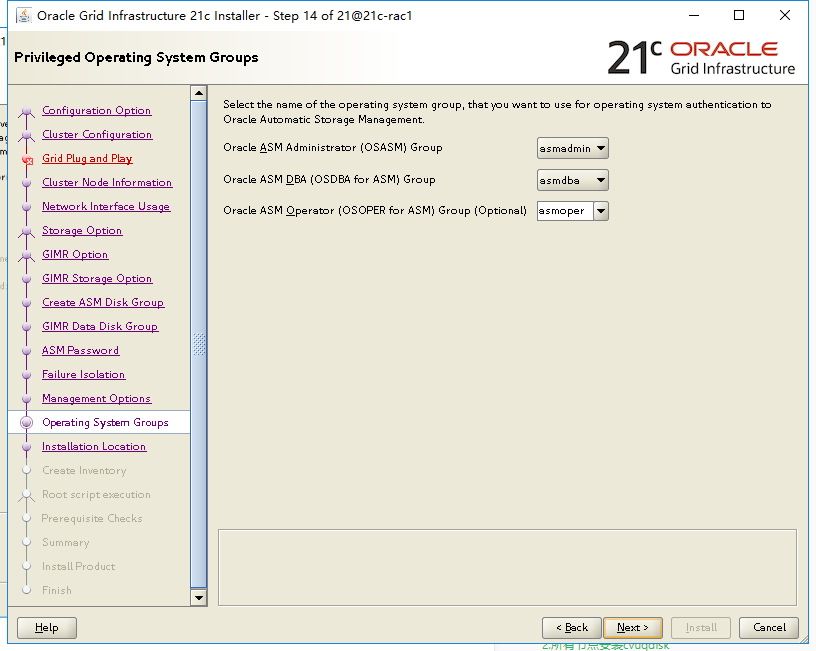The width and height of the screenshot is (816, 651).
Task: Click the Next button
Action: tap(633, 628)
